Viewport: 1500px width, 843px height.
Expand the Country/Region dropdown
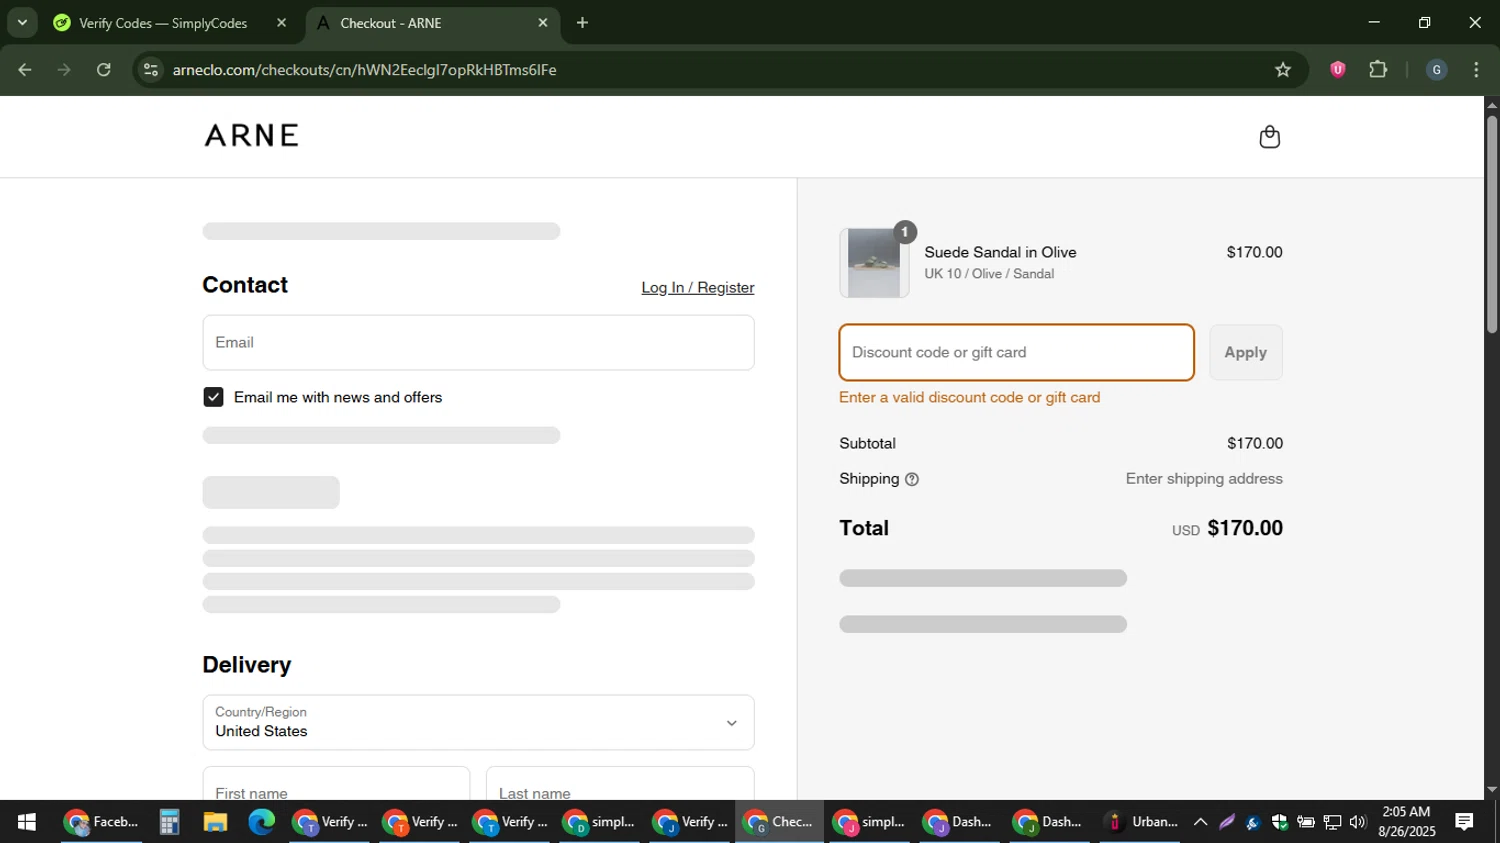pos(478,722)
